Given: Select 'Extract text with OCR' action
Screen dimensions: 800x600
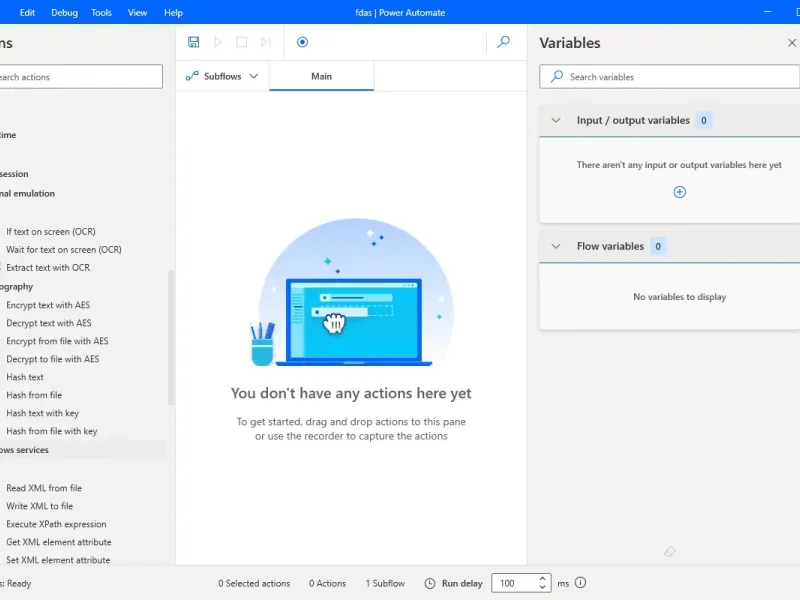Looking at the screenshot, I should pyautogui.click(x=48, y=267).
